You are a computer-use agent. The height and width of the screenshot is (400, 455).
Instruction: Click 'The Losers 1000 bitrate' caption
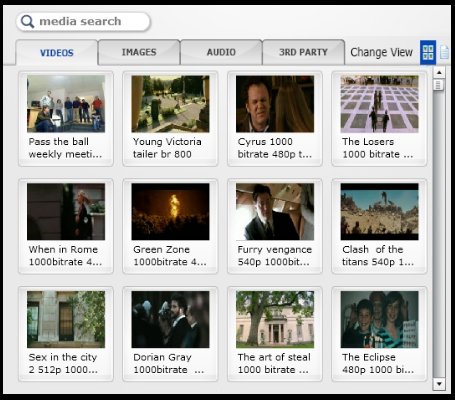click(x=377, y=148)
